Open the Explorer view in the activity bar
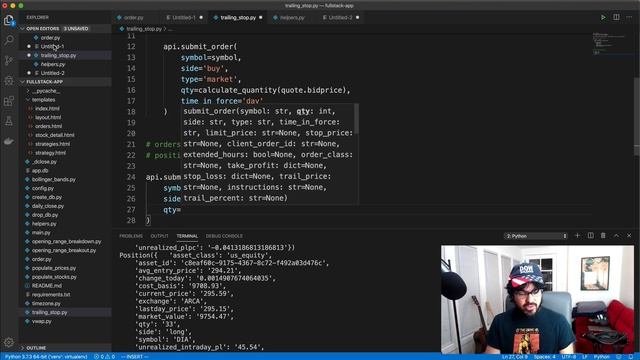The image size is (640, 360). [x=9, y=20]
